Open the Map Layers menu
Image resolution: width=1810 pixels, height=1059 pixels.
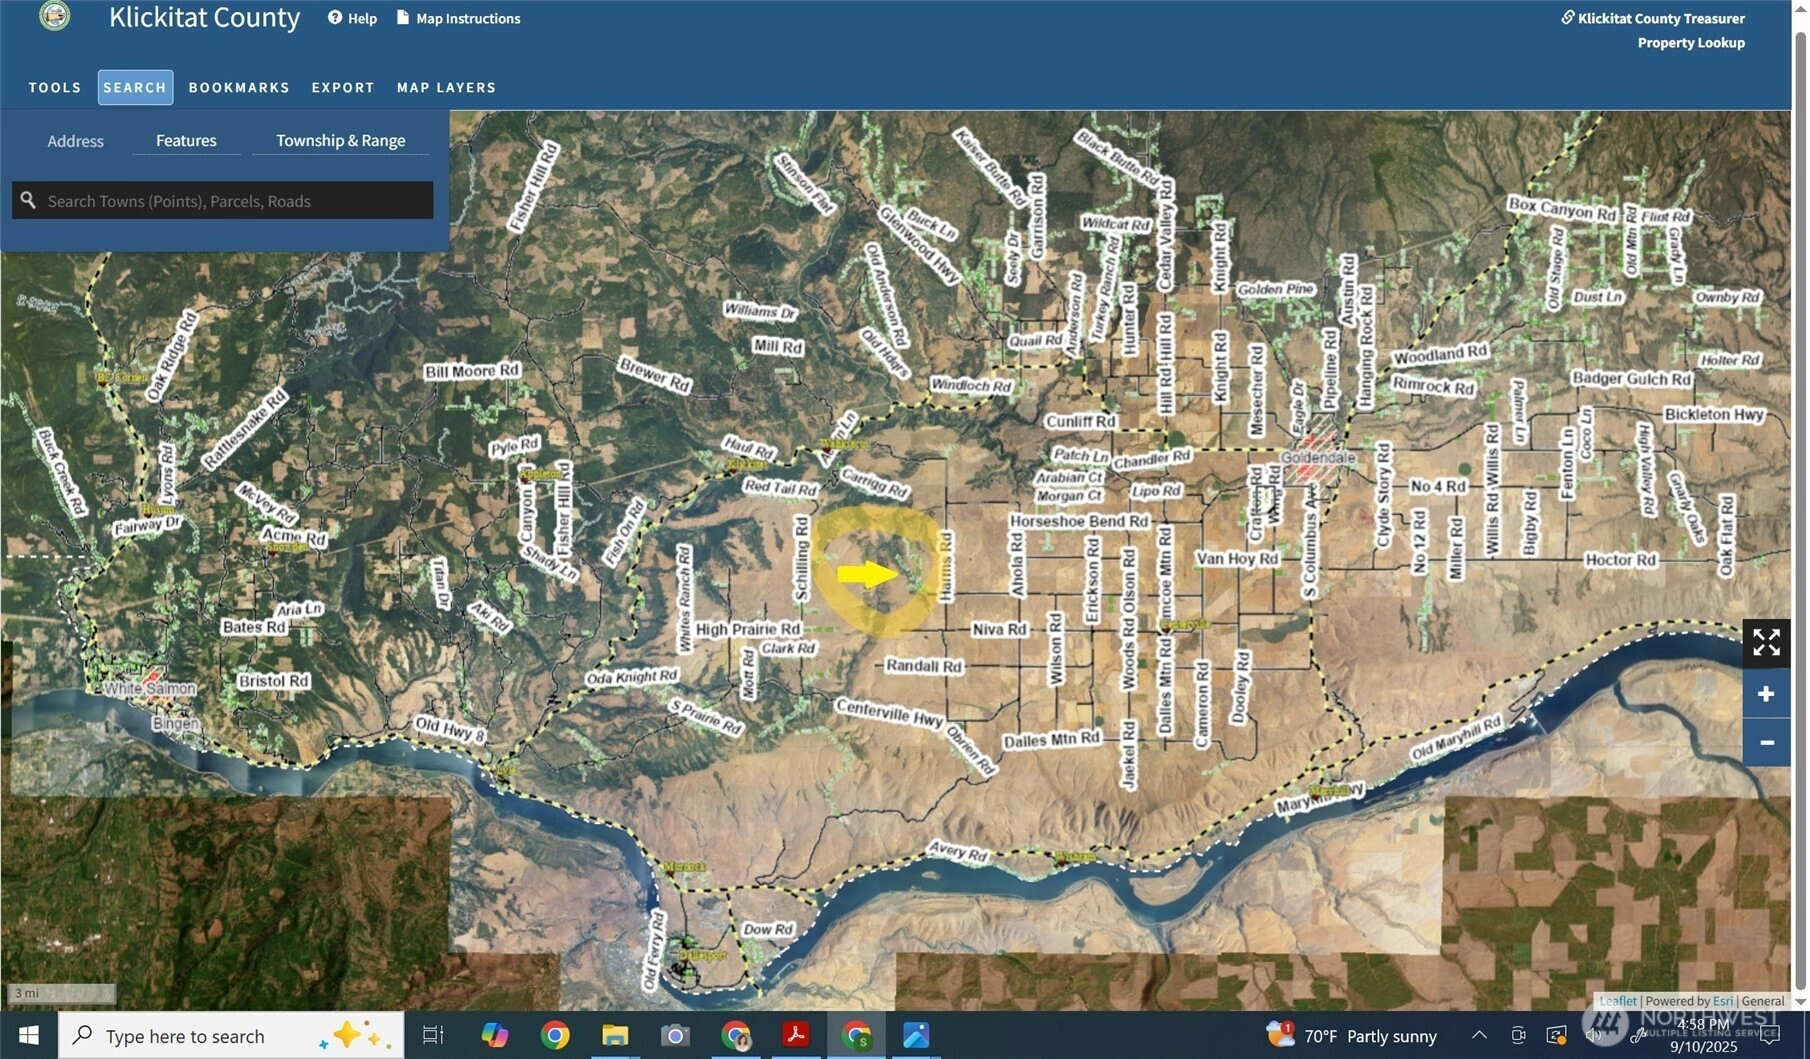tap(446, 87)
